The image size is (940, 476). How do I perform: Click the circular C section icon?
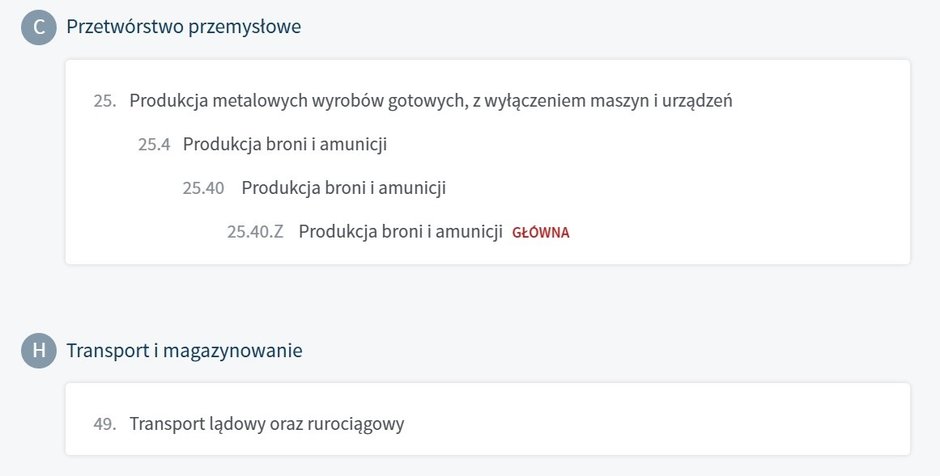(39, 27)
